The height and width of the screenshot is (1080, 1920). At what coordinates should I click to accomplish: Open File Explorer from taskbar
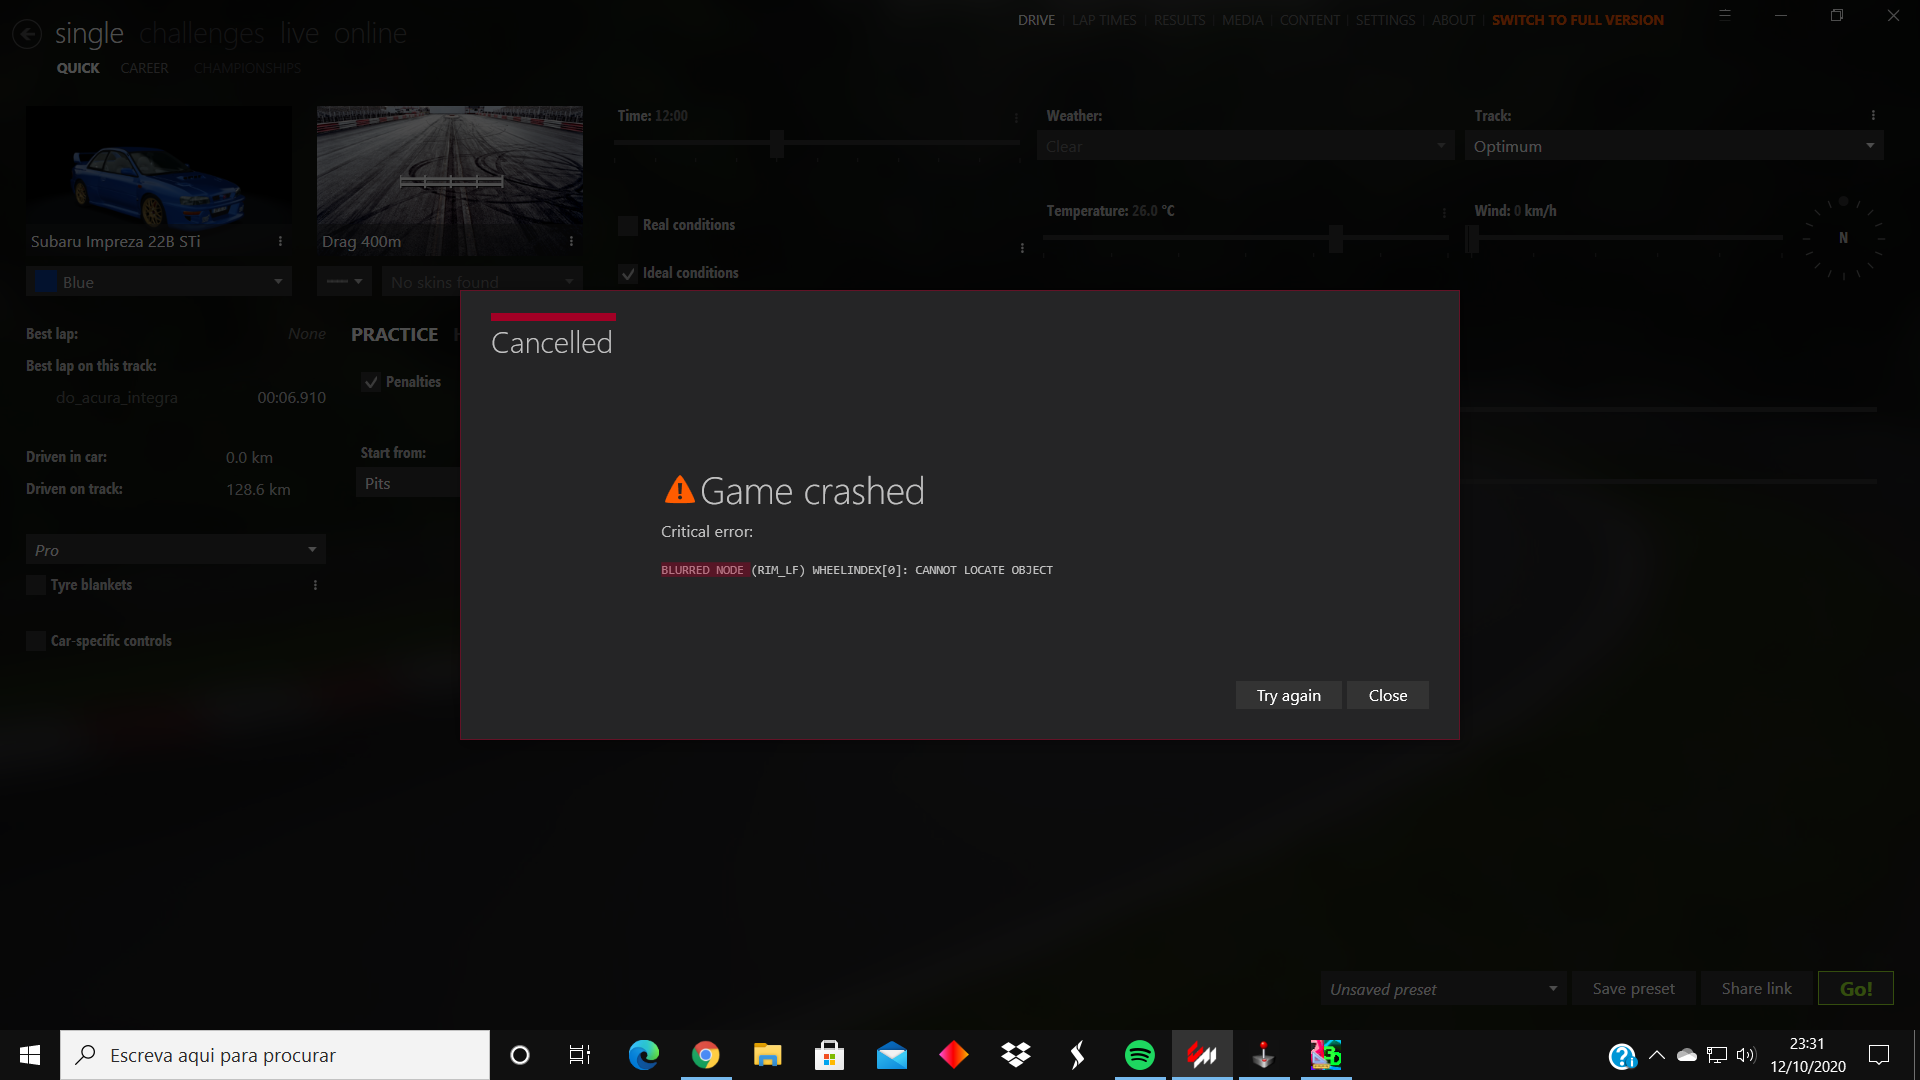click(x=768, y=1055)
